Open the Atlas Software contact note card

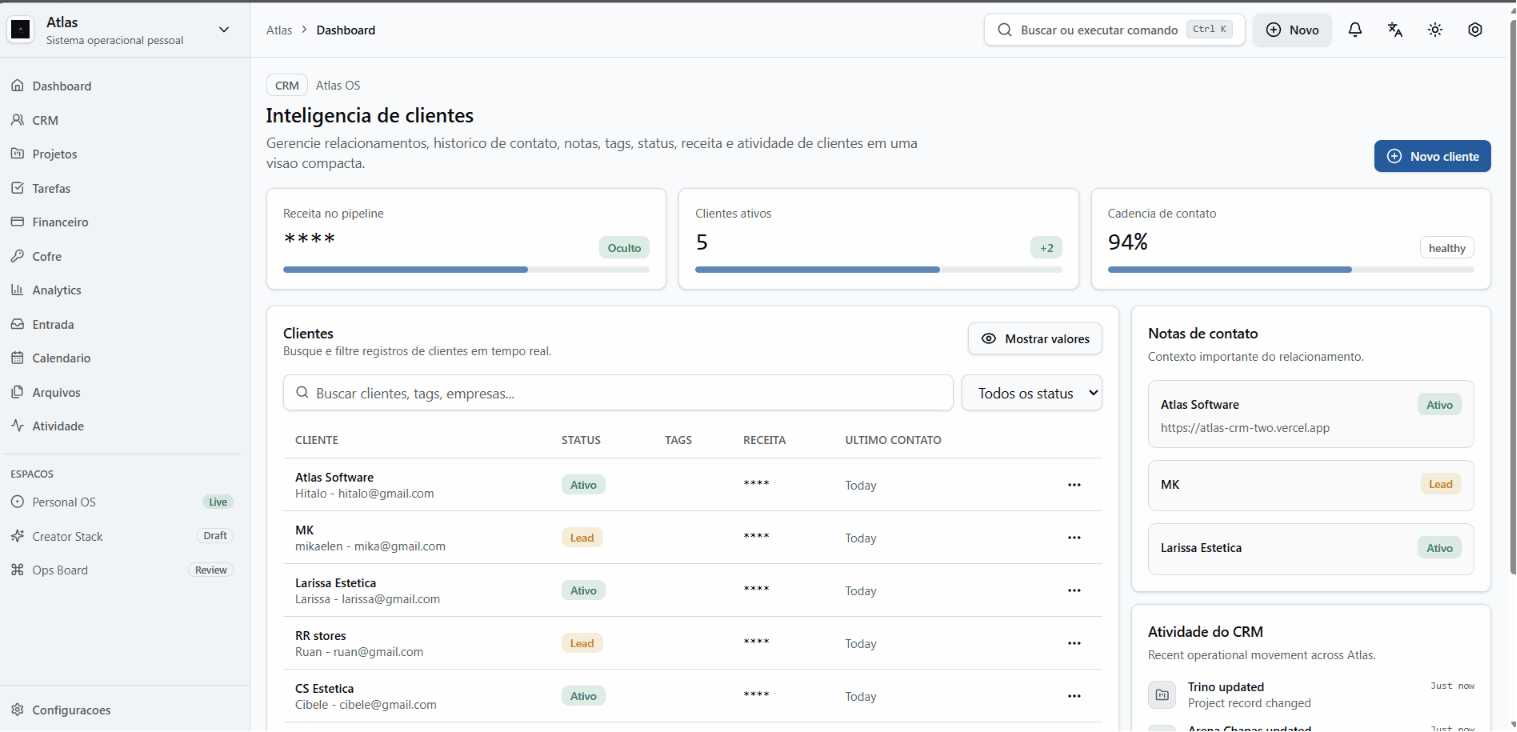1311,414
